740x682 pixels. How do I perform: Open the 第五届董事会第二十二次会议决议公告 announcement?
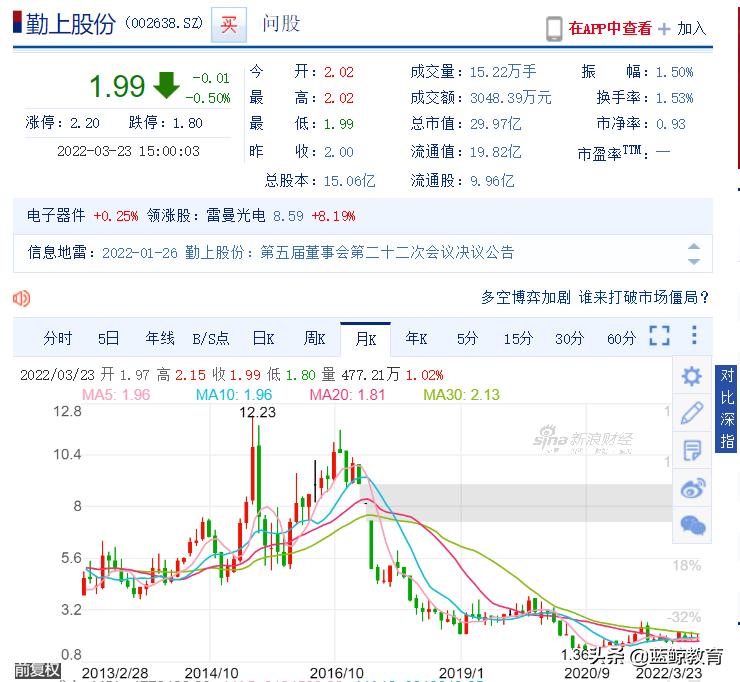pos(387,253)
